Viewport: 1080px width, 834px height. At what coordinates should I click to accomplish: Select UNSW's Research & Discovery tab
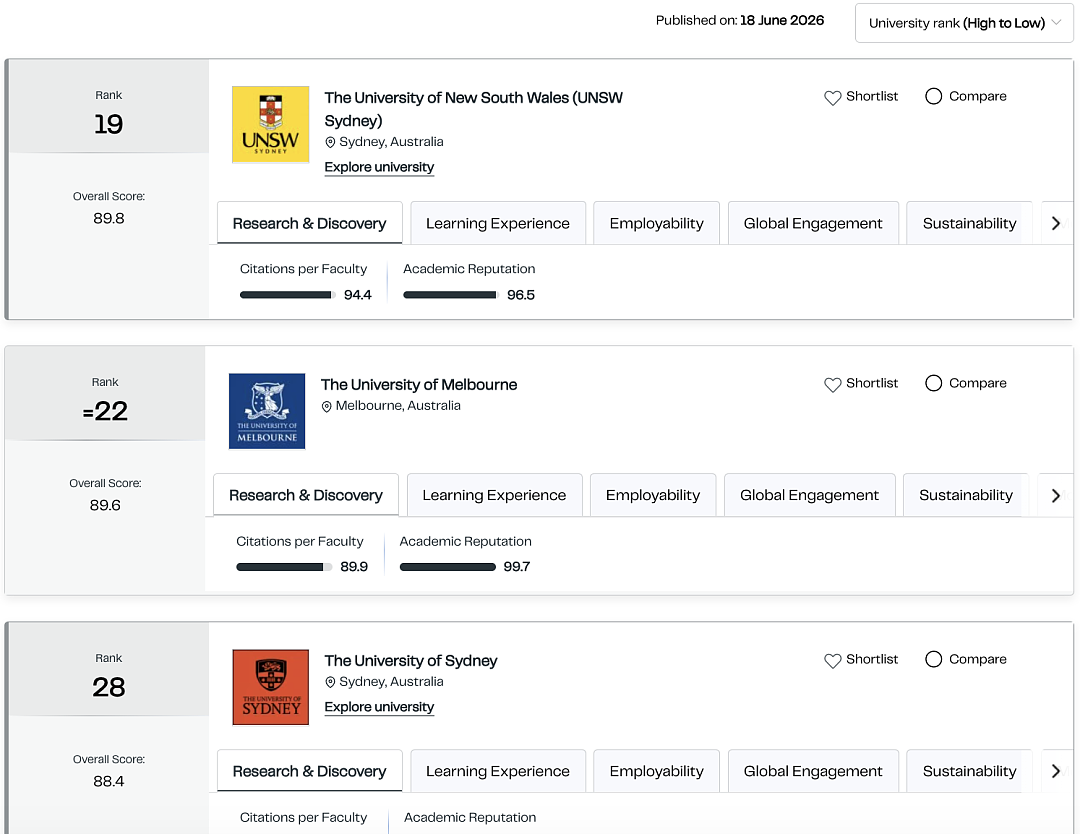[x=309, y=223]
